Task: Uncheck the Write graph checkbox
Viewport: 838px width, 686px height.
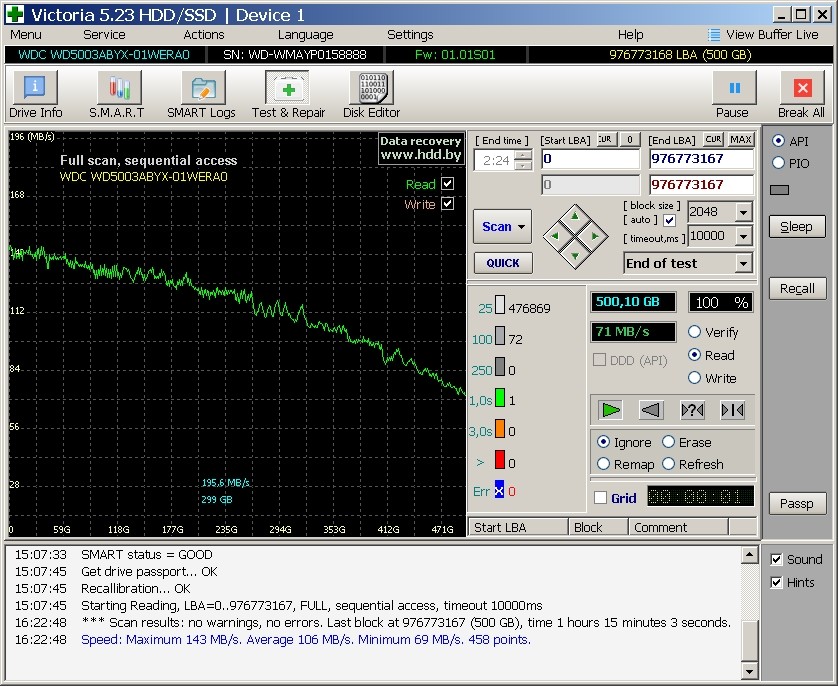Action: [x=447, y=204]
